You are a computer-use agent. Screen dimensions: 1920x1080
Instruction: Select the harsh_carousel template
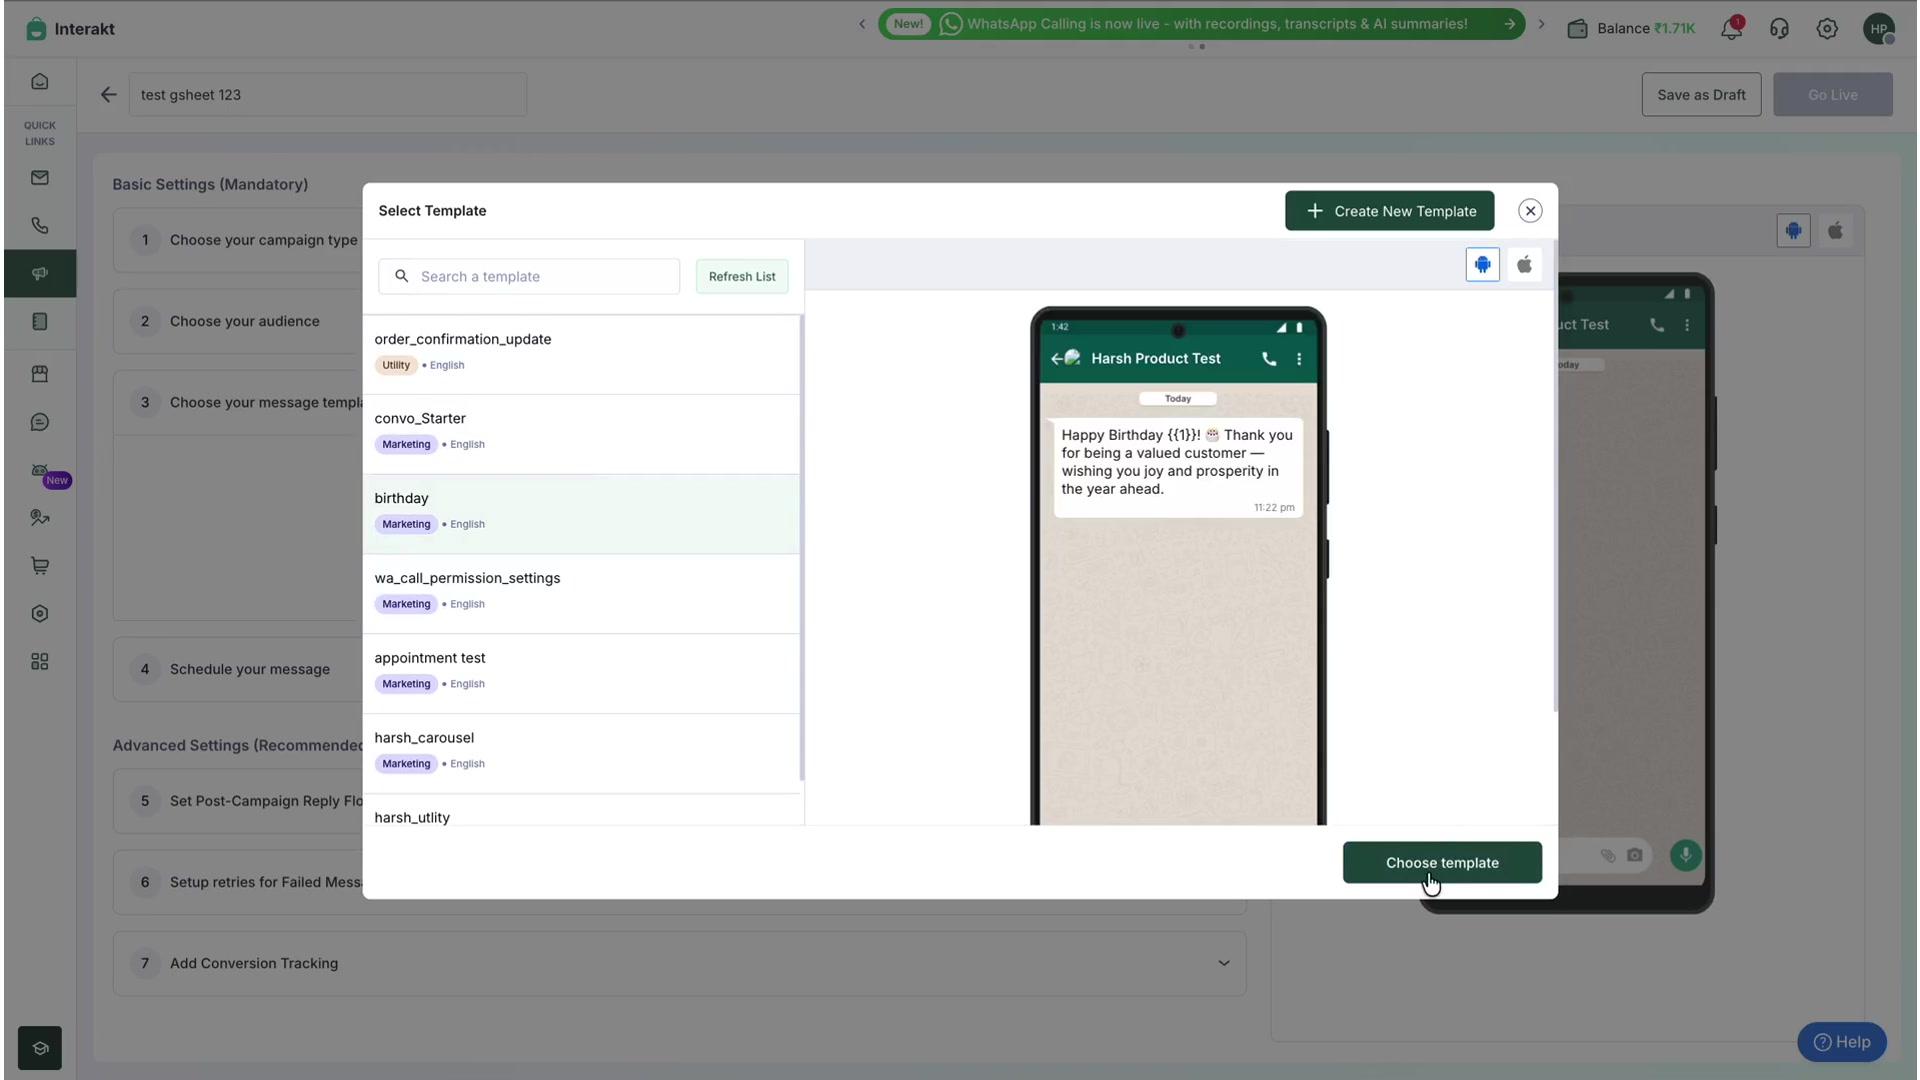pyautogui.click(x=581, y=754)
